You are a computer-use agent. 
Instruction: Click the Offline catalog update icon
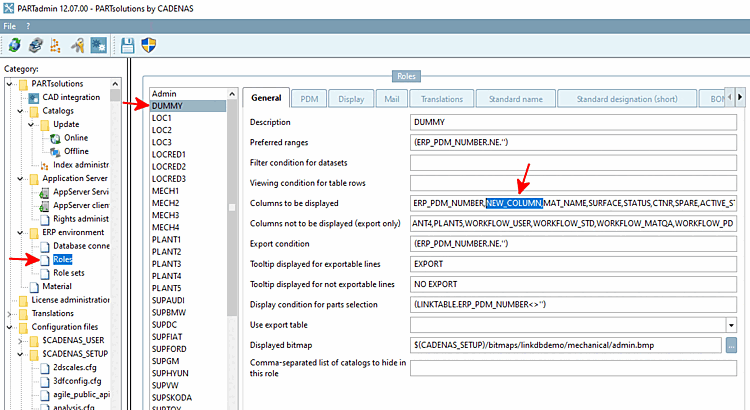click(55, 152)
